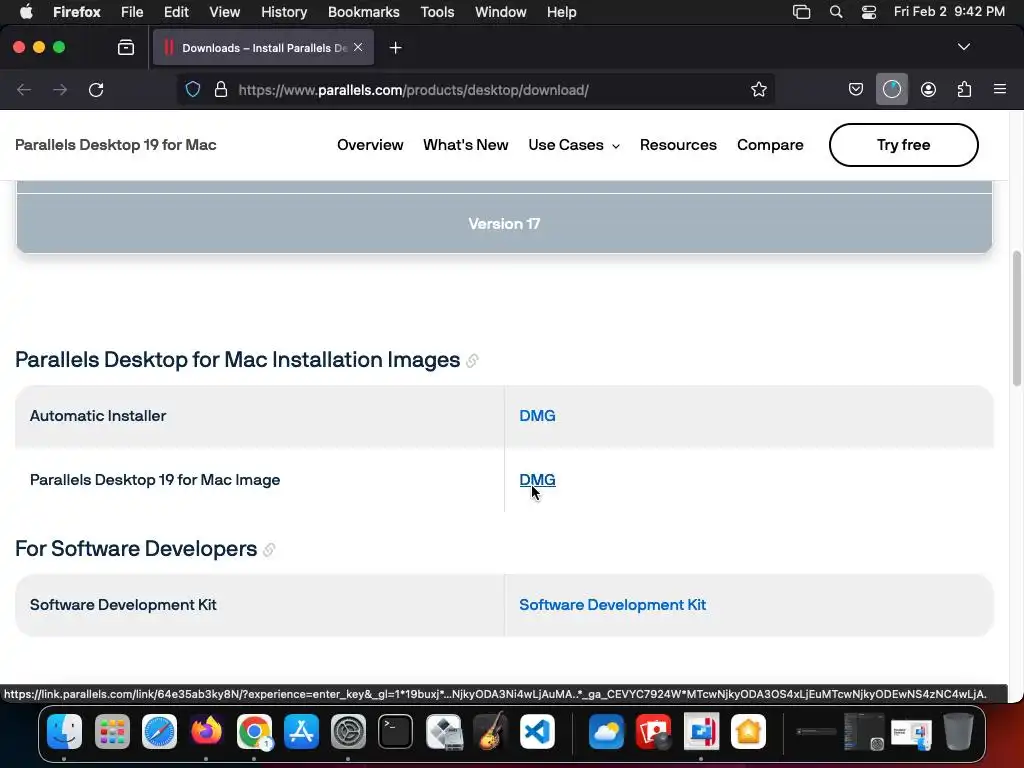This screenshot has height=768, width=1024.
Task: Open the Firefox application menu
Action: coord(76,12)
